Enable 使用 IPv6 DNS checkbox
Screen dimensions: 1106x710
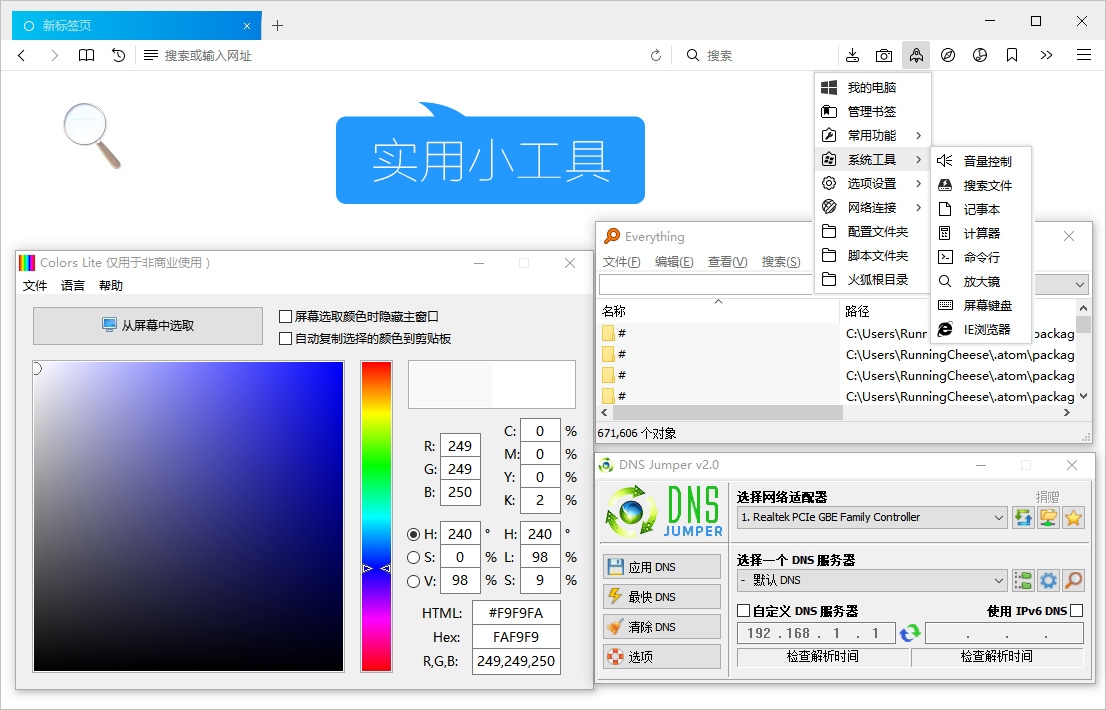(1073, 610)
